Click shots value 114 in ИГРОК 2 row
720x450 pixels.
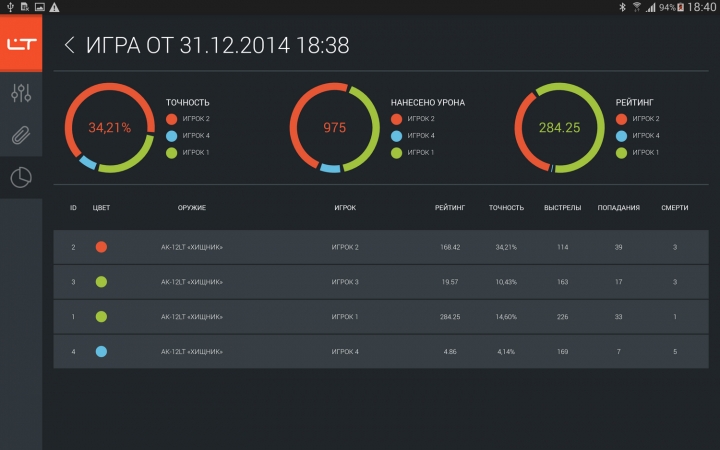point(562,247)
